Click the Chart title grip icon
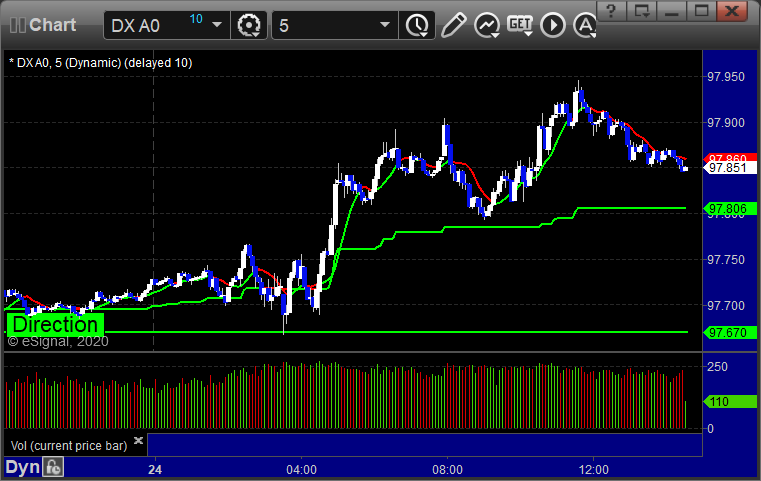Viewport: 761px width, 481px height. [x=17, y=25]
